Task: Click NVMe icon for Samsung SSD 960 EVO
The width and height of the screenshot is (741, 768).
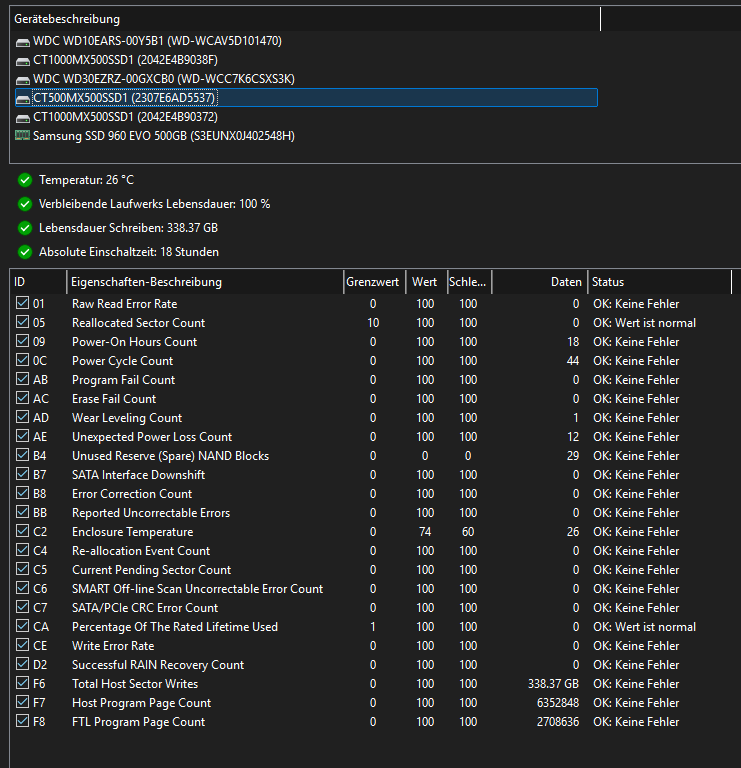Action: click(x=23, y=135)
